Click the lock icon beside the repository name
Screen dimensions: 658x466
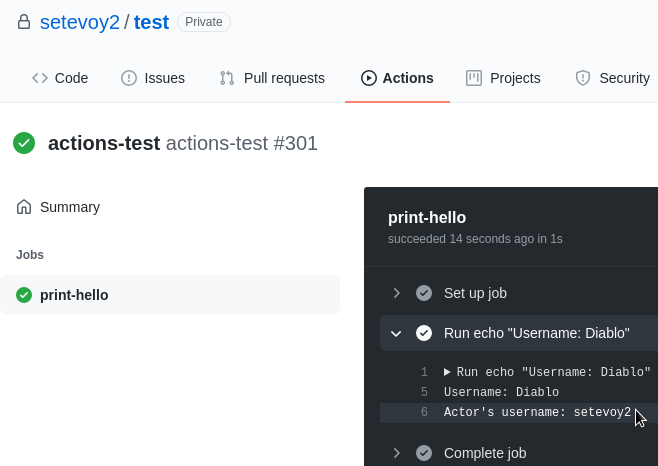[24, 22]
